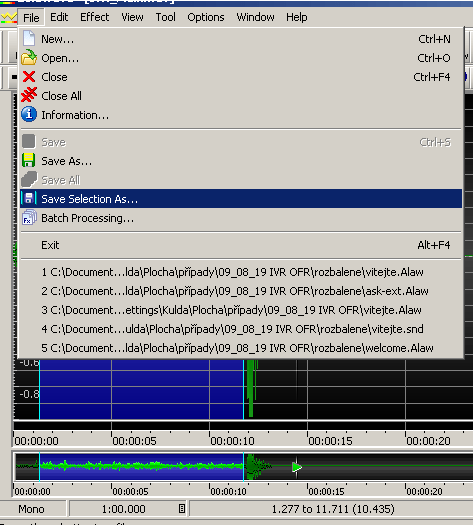Viewport: 476px width, 527px height.
Task: Click the New file document icon
Action: tap(29, 38)
